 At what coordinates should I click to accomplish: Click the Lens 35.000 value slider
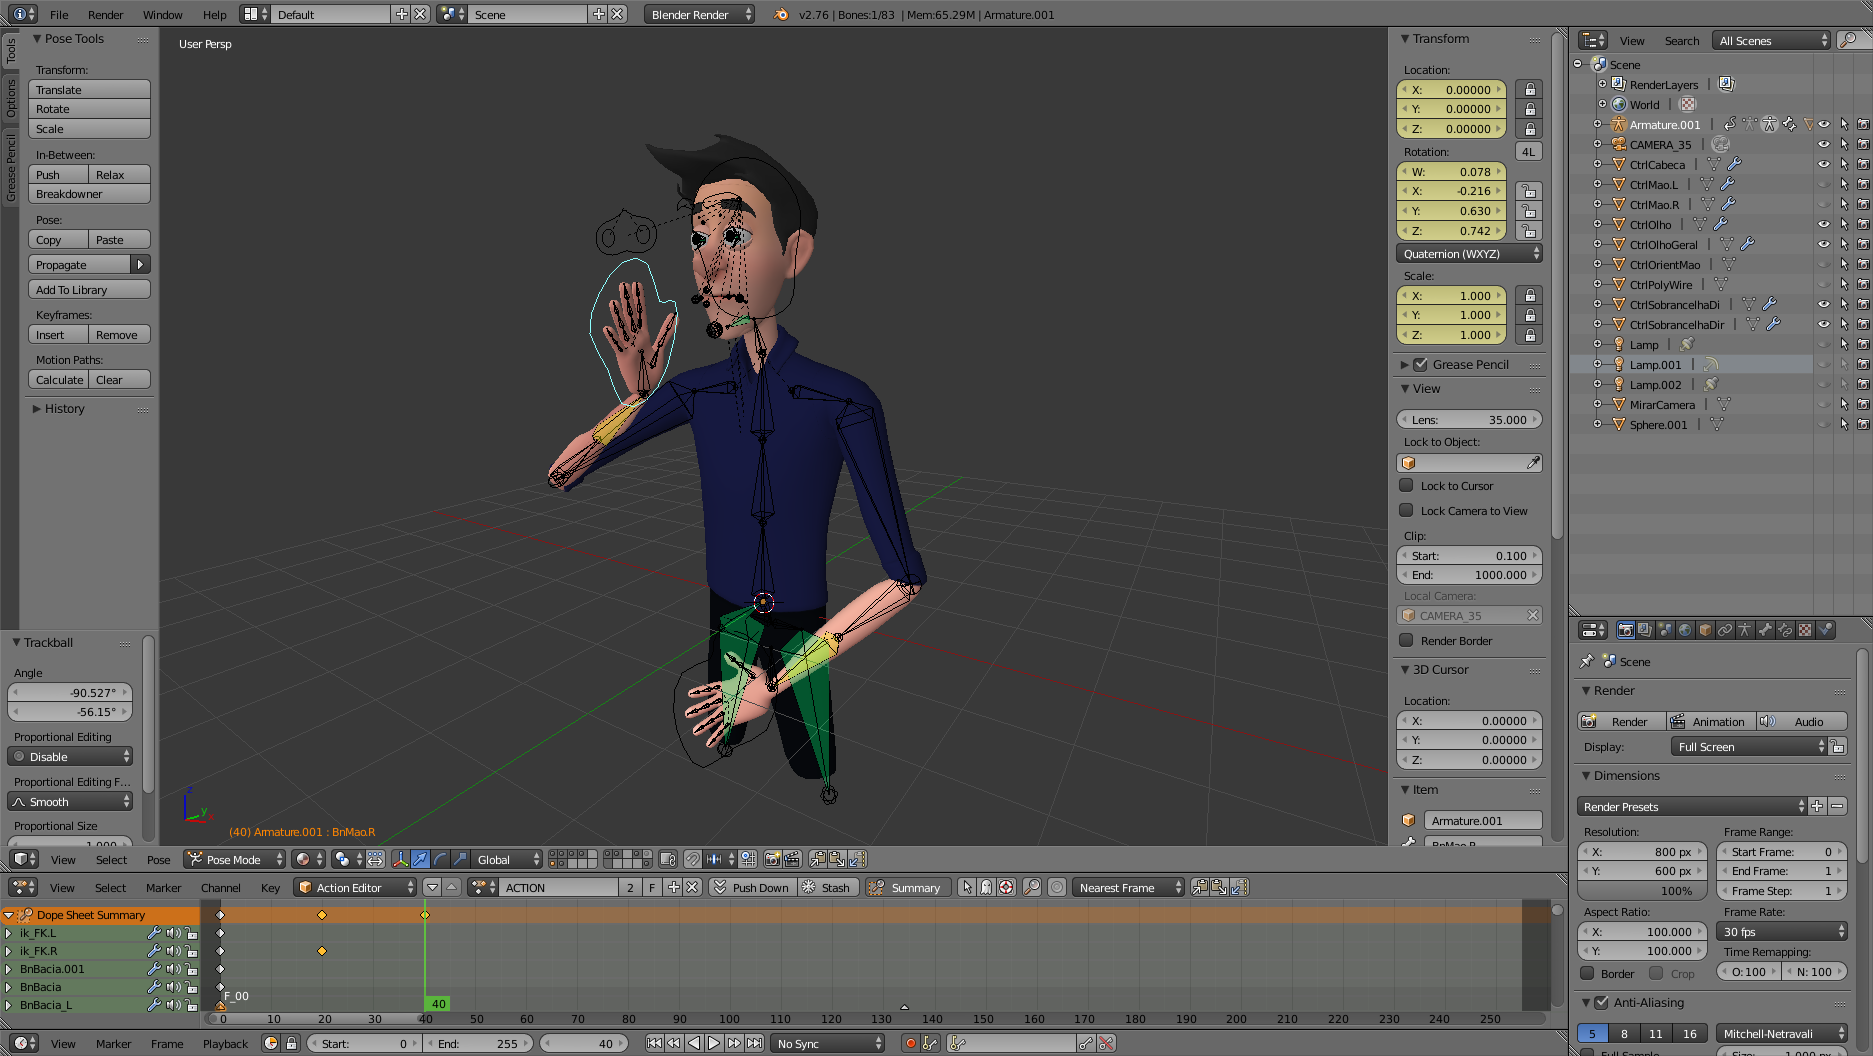click(x=1469, y=420)
